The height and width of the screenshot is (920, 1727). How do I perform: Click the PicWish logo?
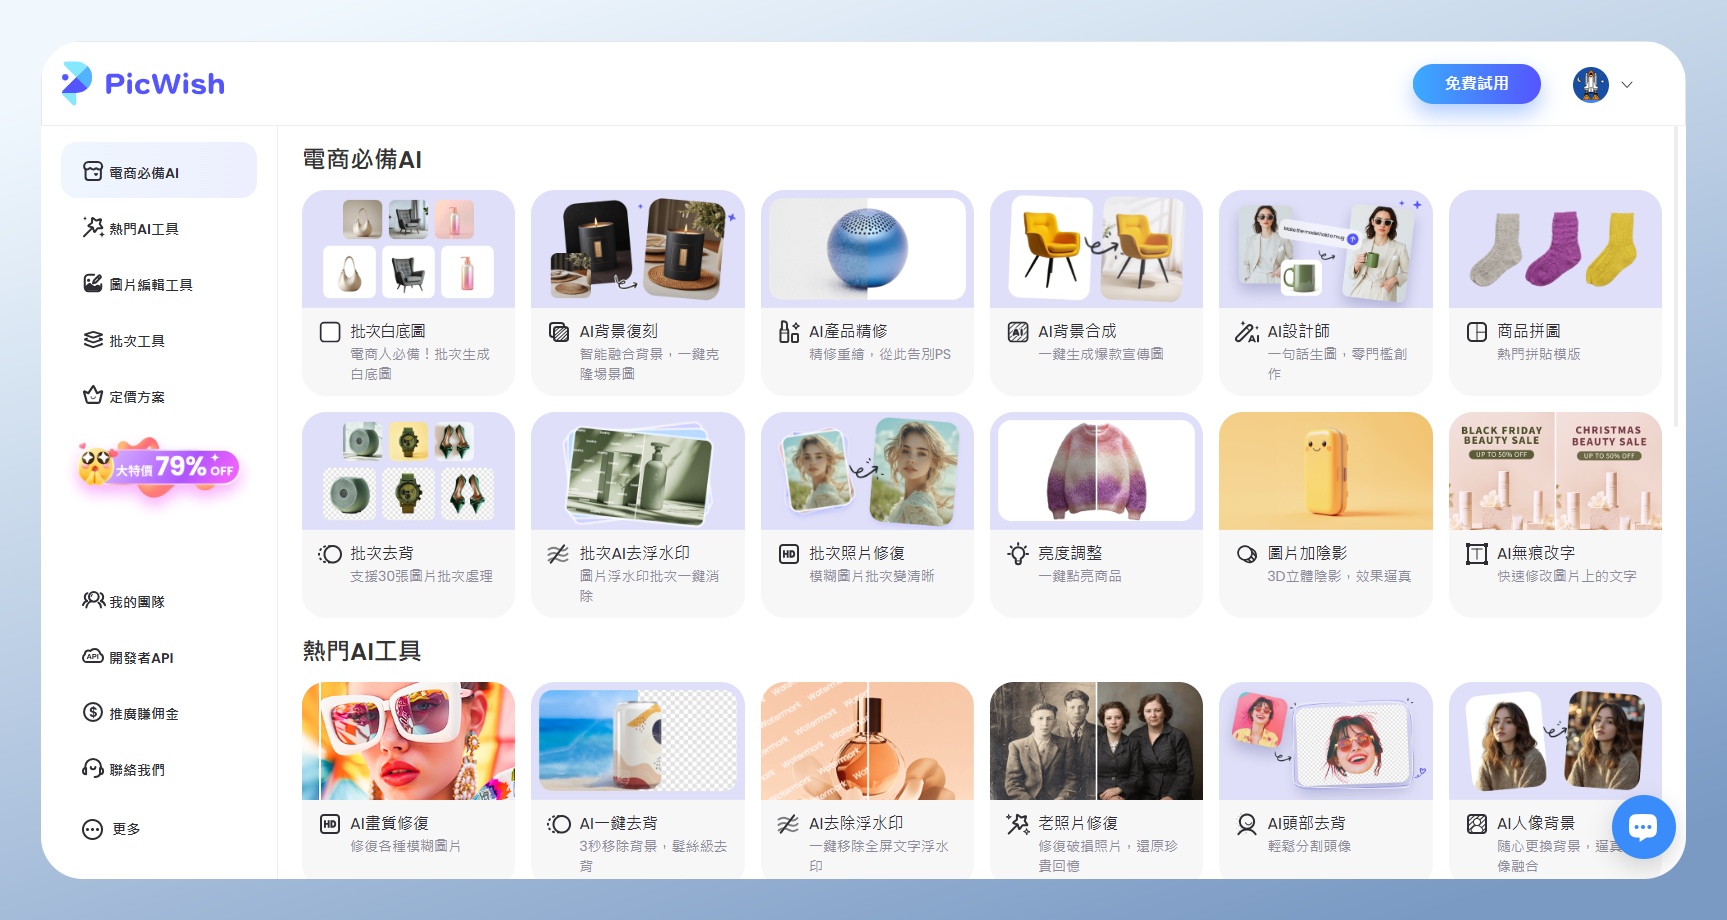143,84
